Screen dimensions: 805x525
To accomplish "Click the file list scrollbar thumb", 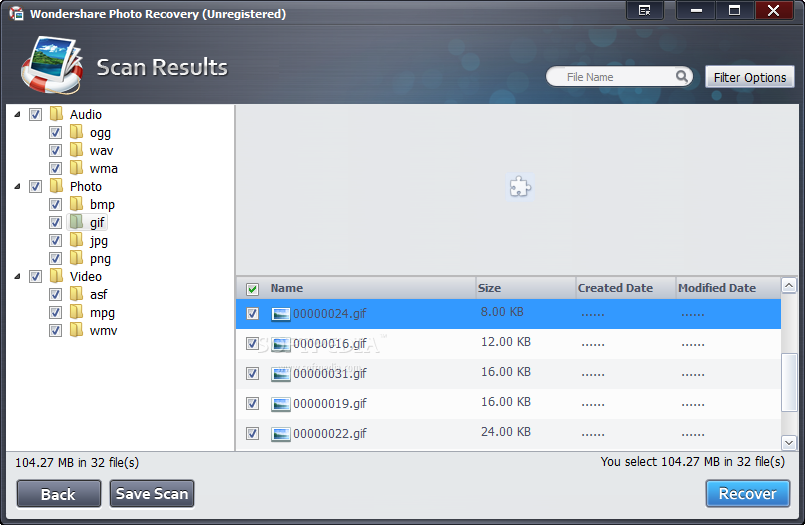I will tap(789, 382).
